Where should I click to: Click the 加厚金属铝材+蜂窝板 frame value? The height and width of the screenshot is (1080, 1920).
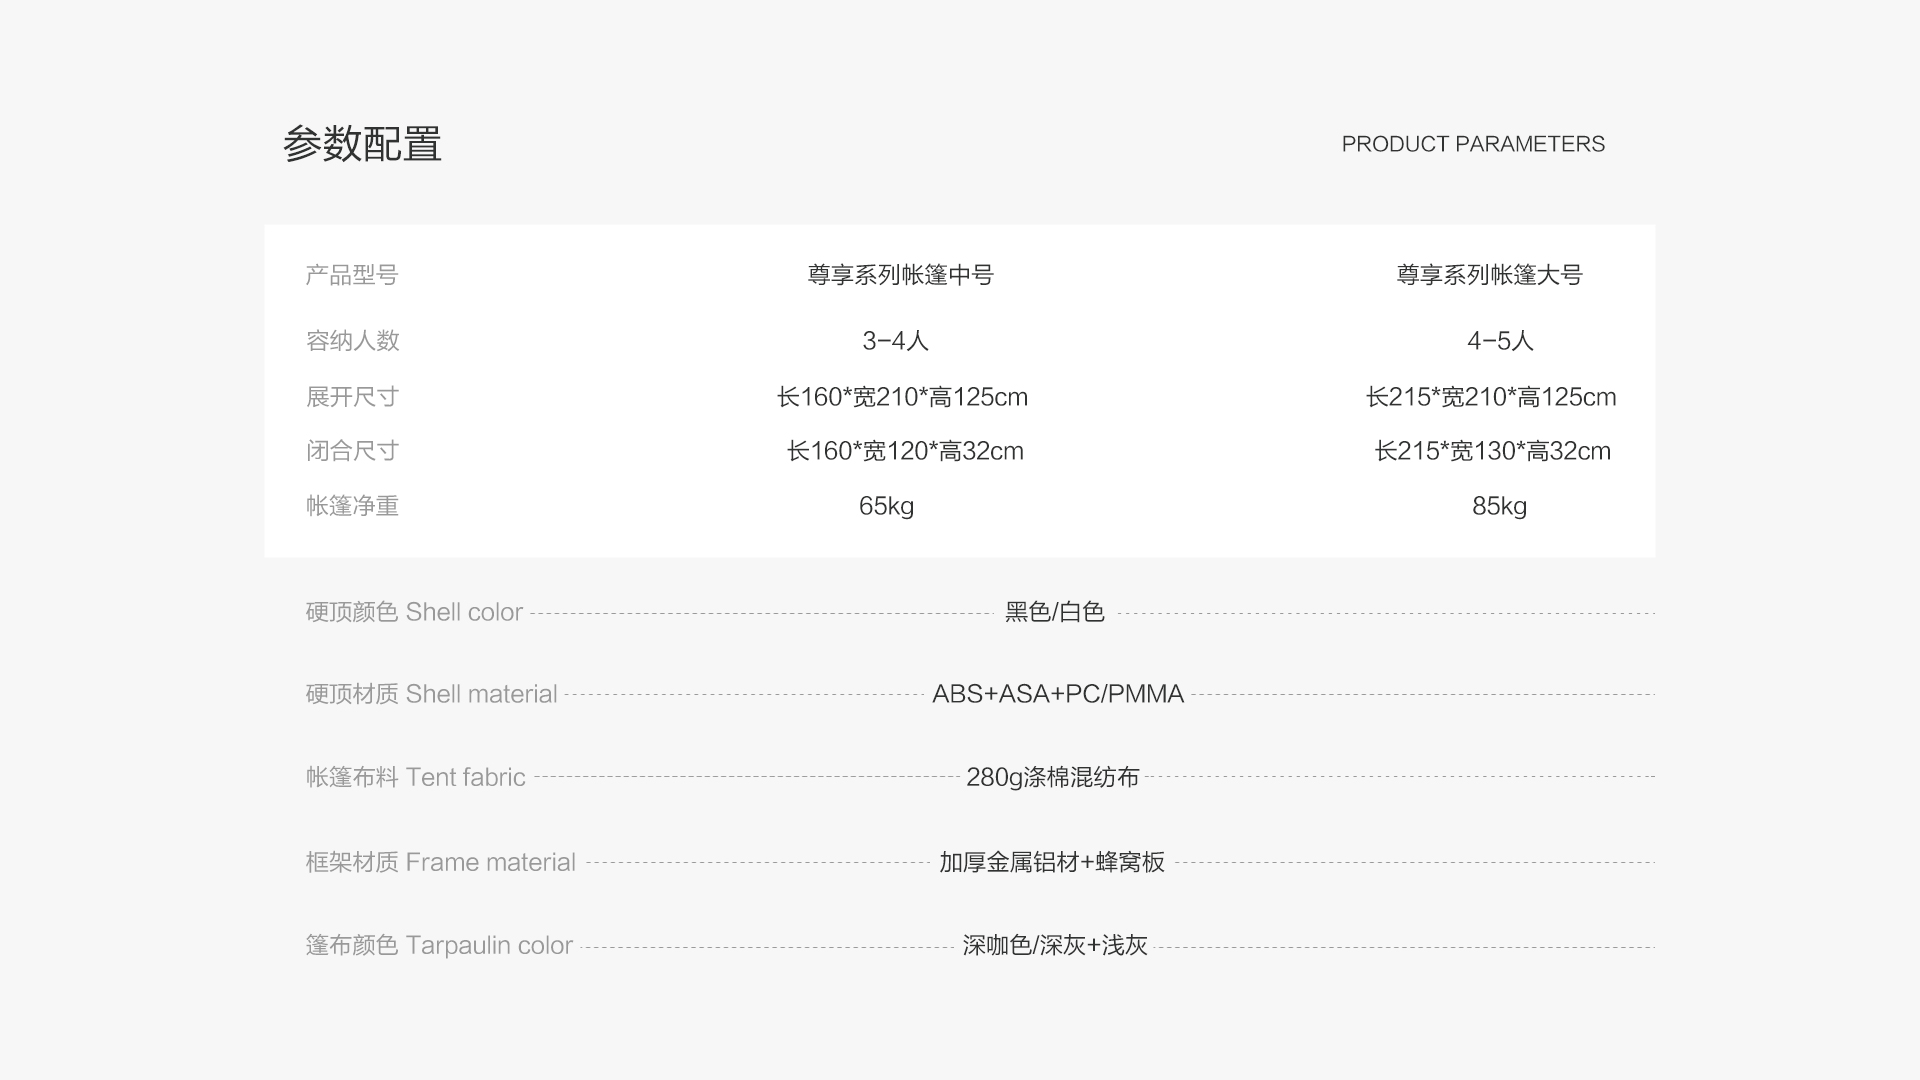(1051, 862)
